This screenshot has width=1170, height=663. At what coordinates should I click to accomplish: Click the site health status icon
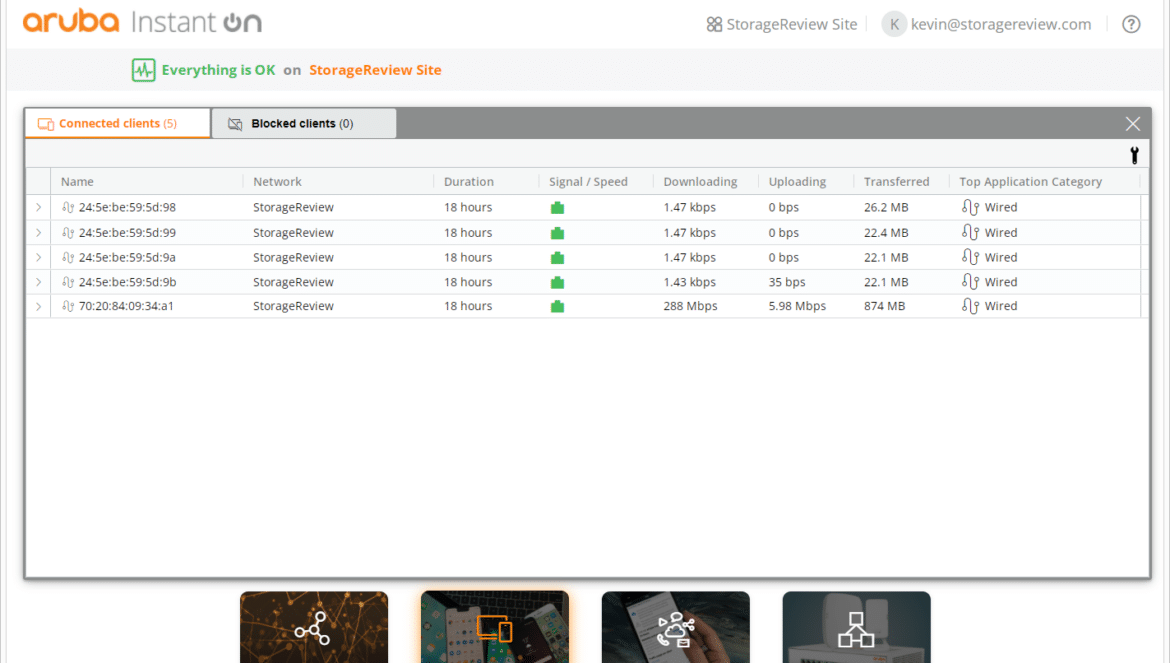[x=143, y=70]
